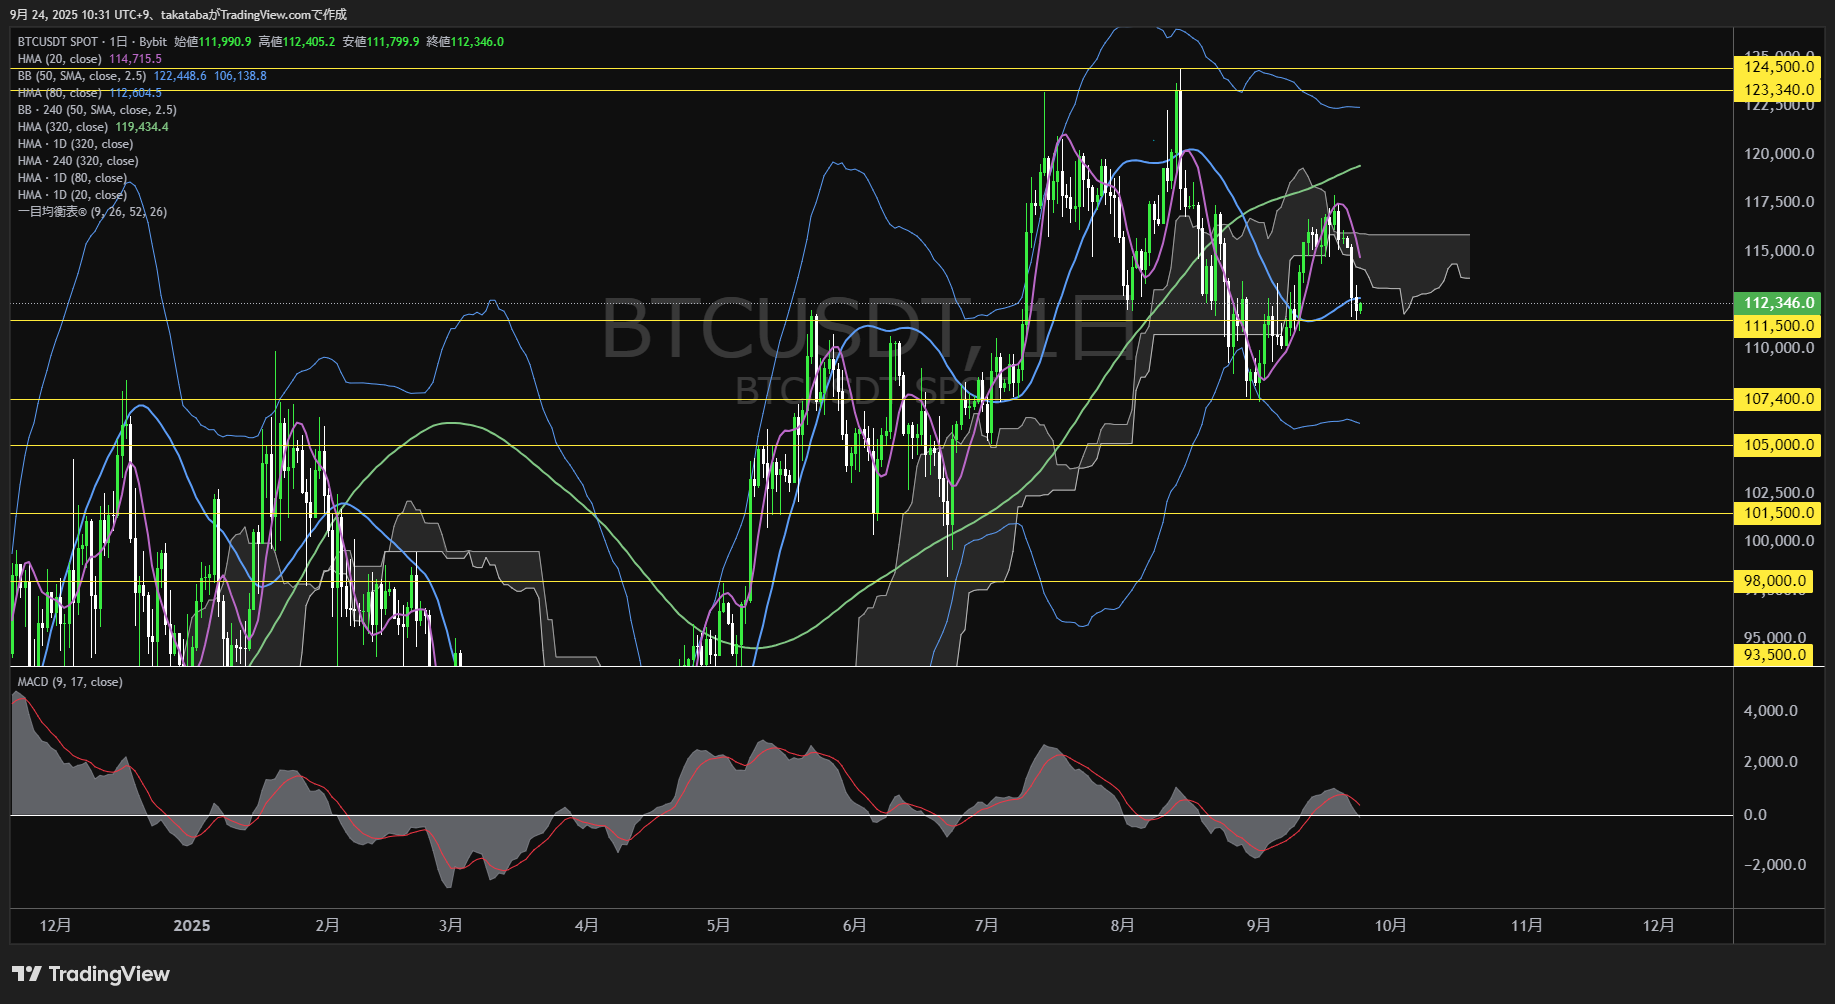Select the 123,340.0 yellow price label
This screenshot has height=1004, width=1835.
pyautogui.click(x=1779, y=90)
